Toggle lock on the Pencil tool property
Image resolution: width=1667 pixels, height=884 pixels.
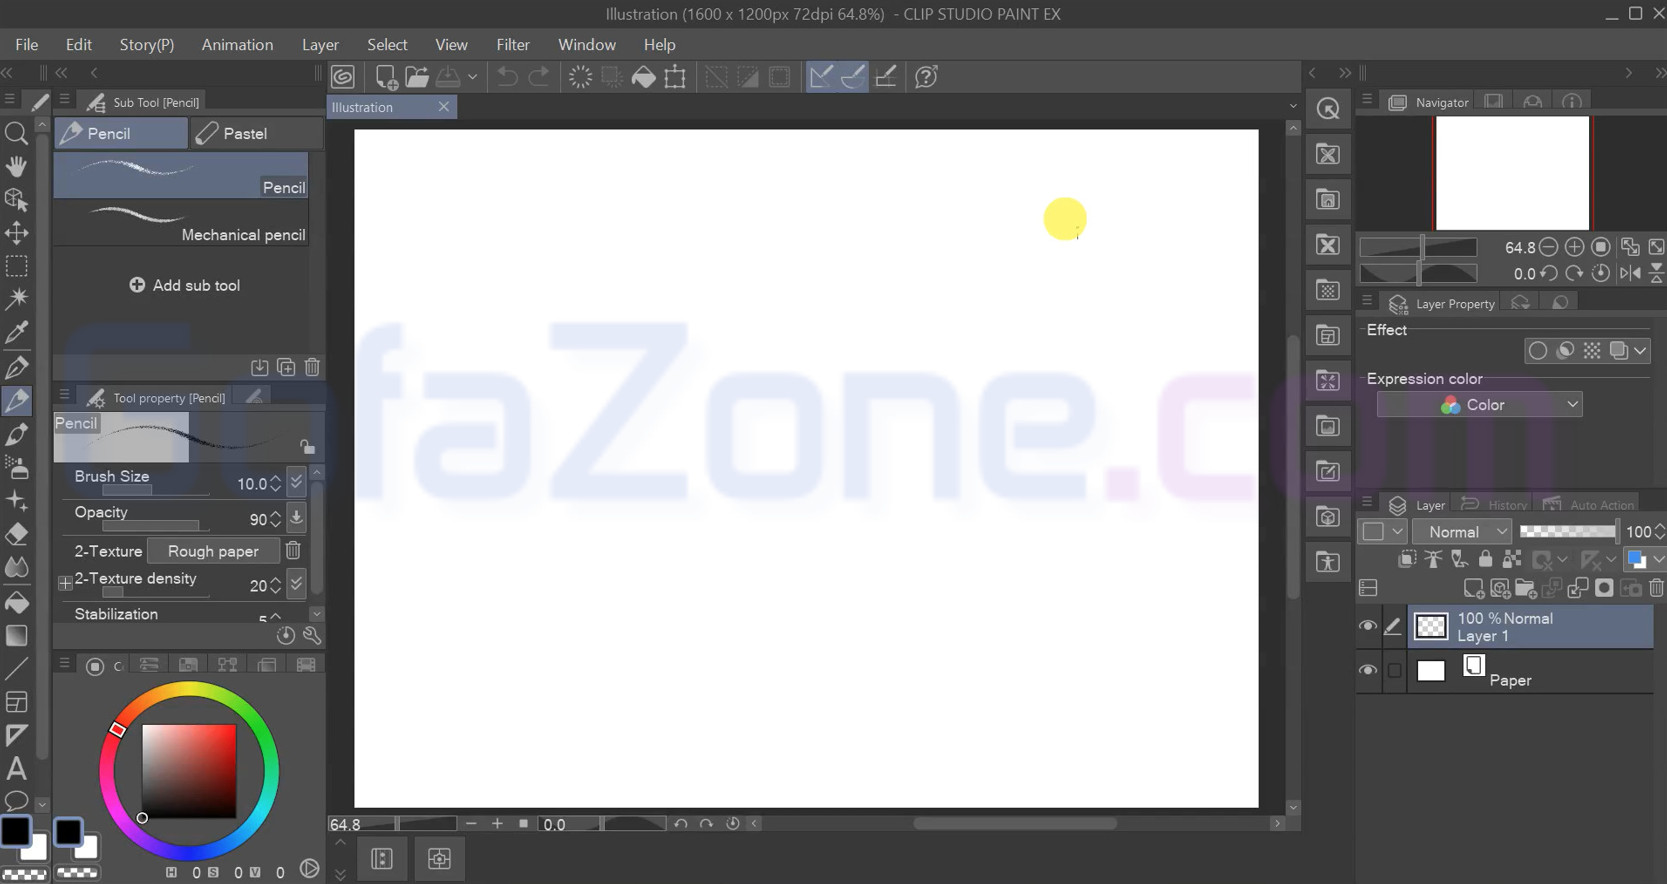point(307,446)
